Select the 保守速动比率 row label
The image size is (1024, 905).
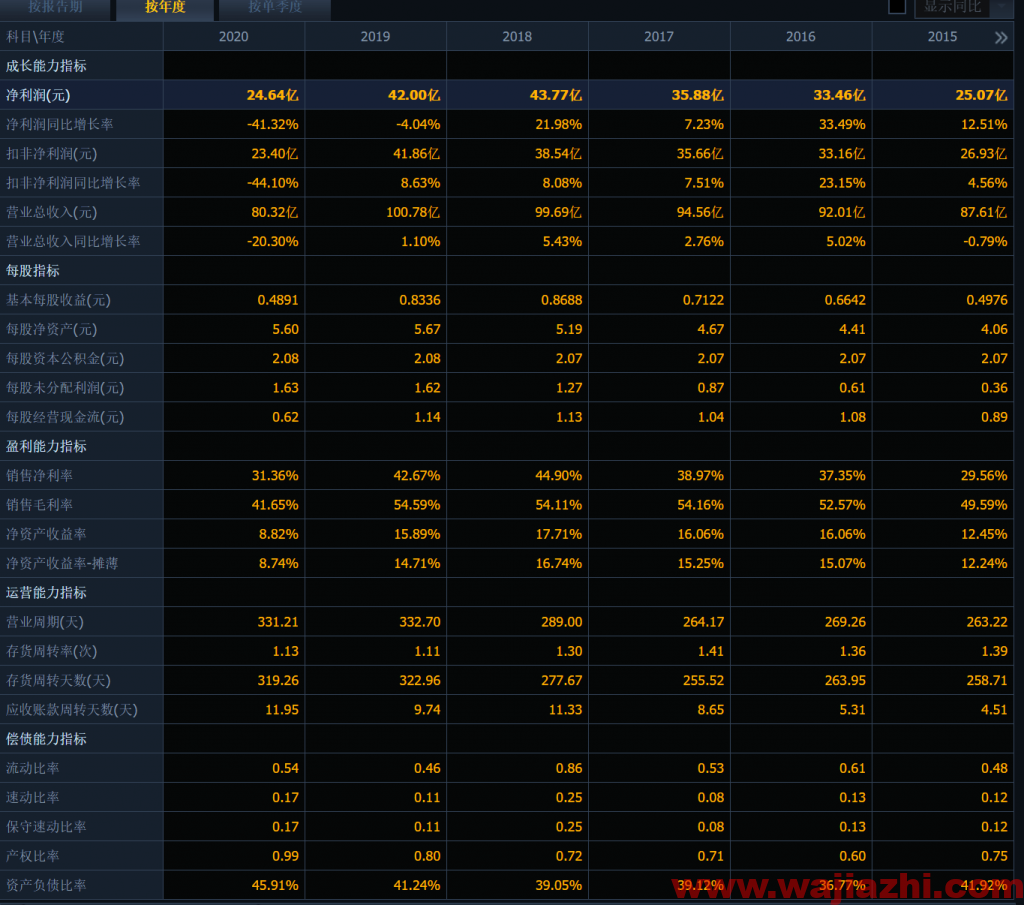(x=46, y=827)
